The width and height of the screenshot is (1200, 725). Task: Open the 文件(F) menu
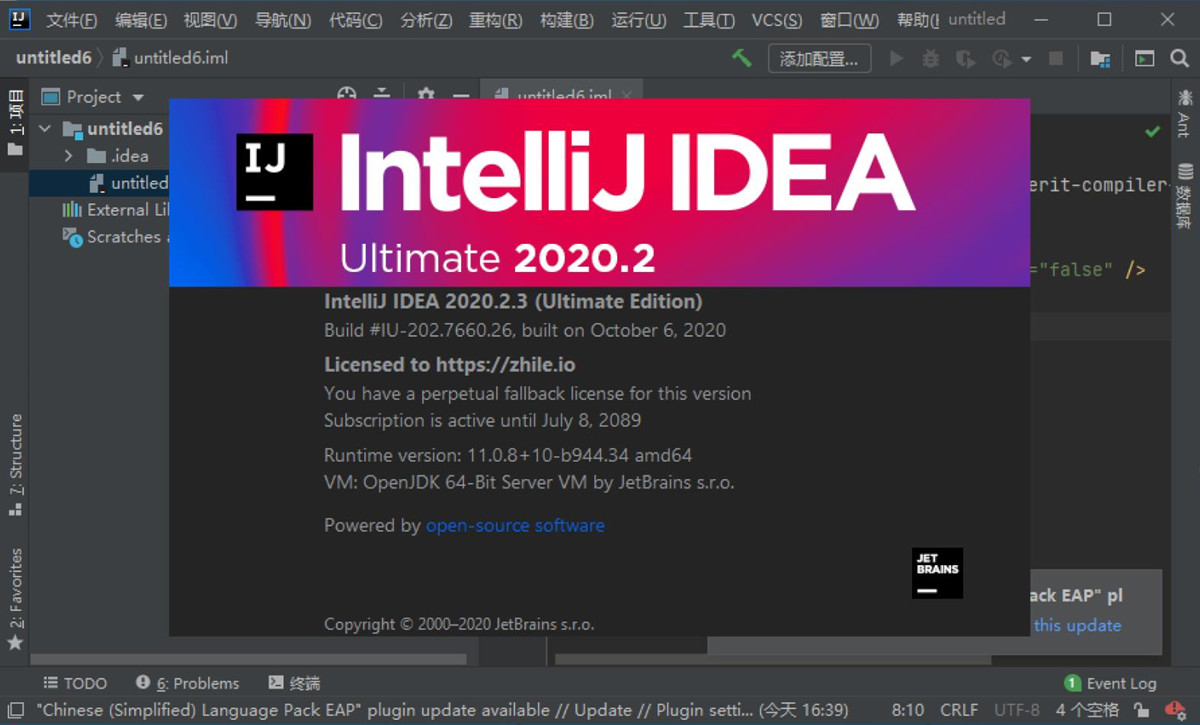[72, 20]
